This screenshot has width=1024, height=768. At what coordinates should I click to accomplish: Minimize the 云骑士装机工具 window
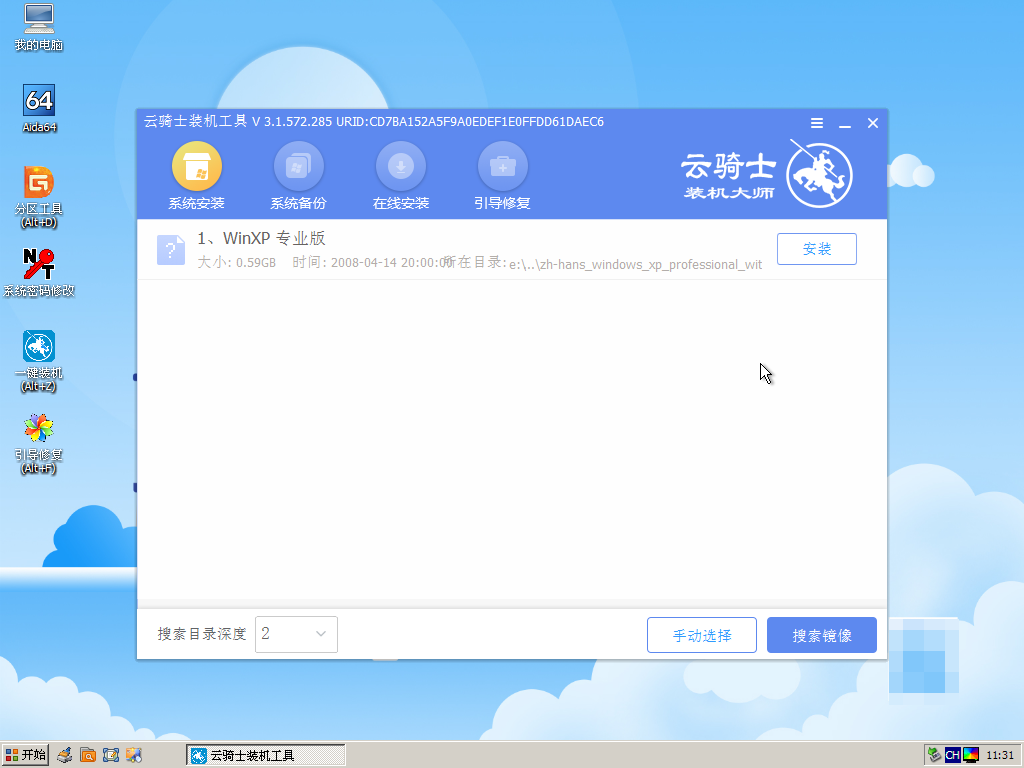[x=844, y=123]
